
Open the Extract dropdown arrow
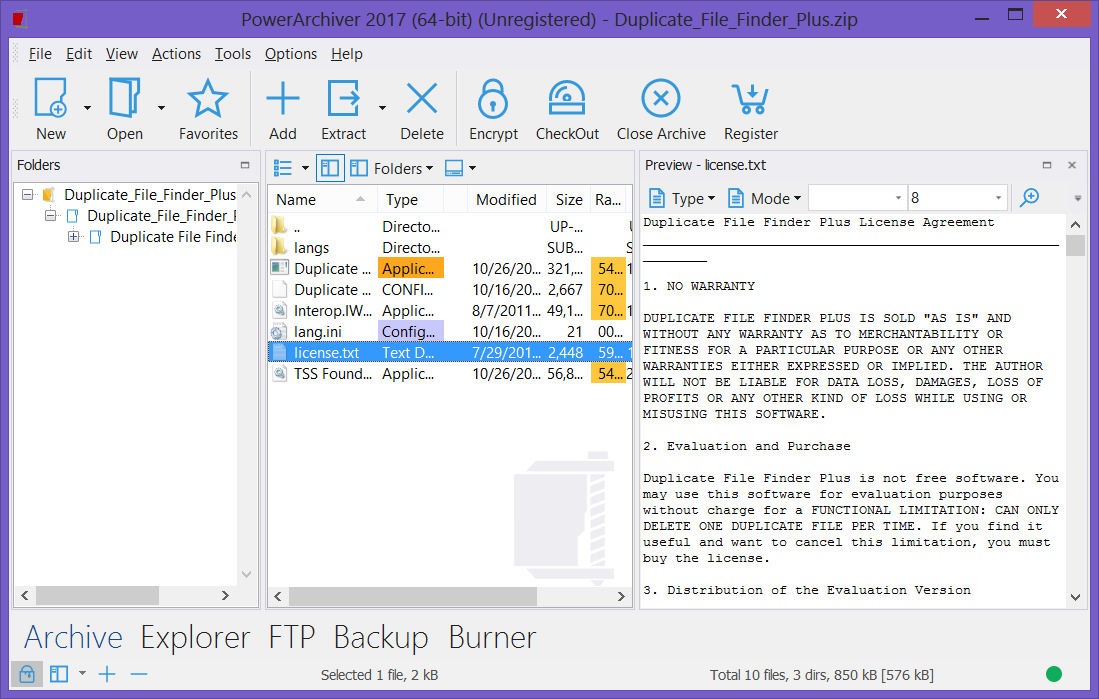pyautogui.click(x=382, y=108)
